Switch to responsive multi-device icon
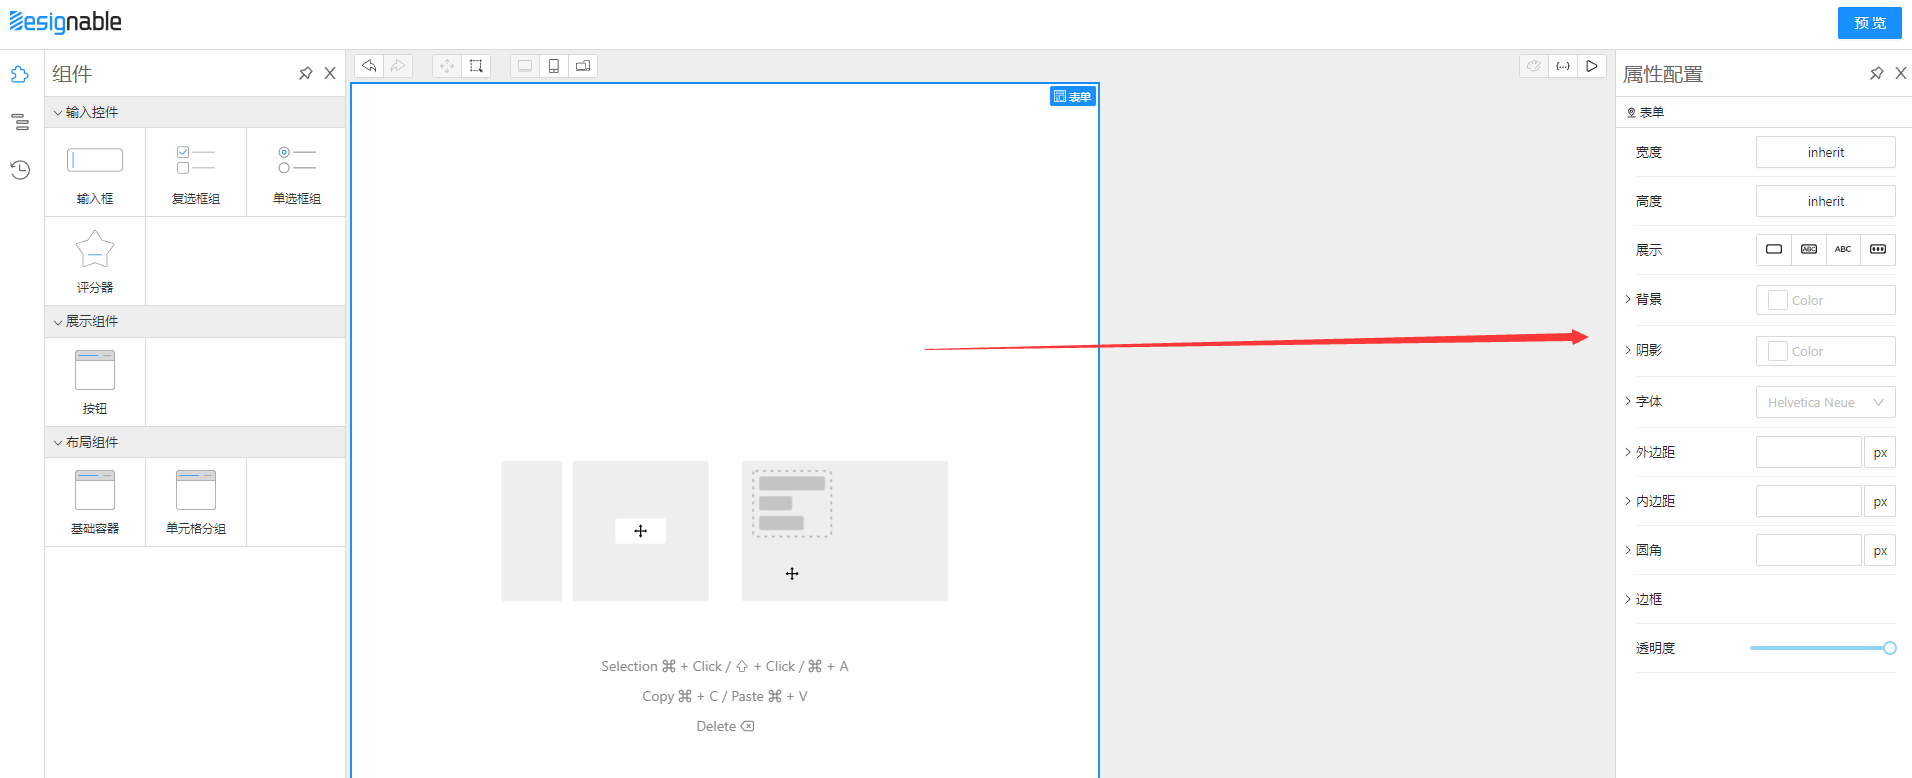Screen dimensions: 1912x778 click(x=583, y=66)
